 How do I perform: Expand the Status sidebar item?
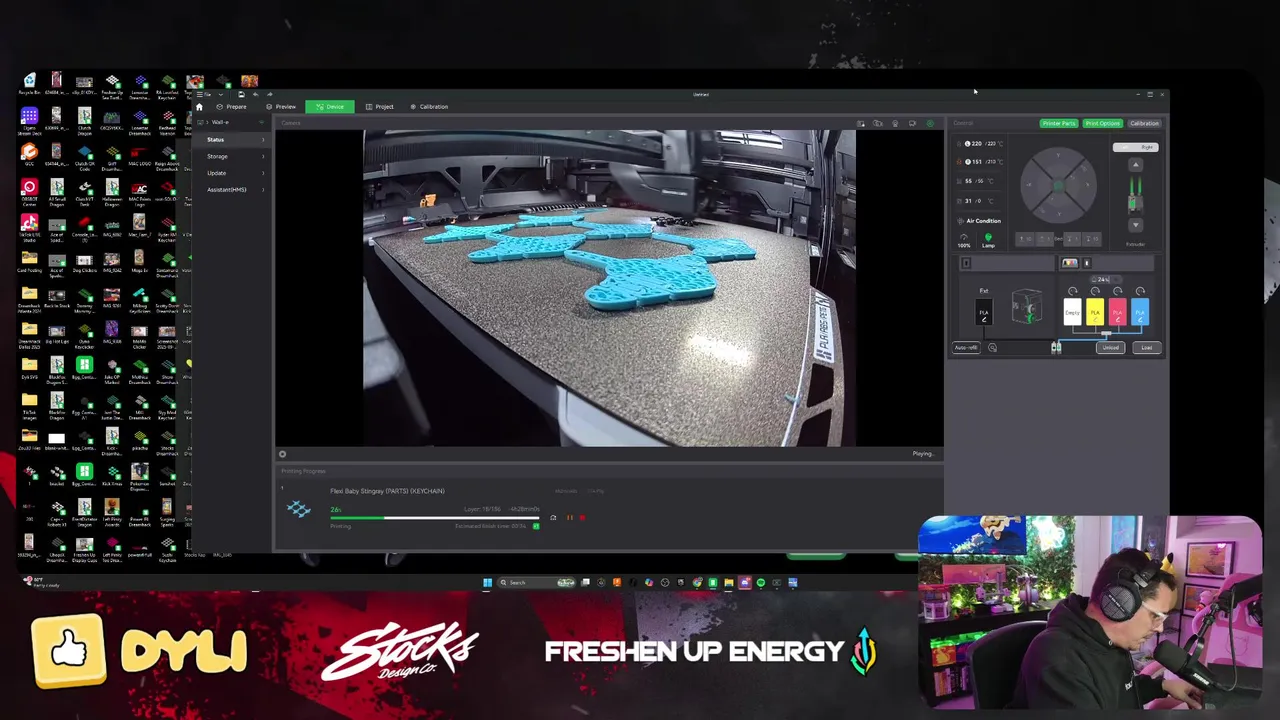point(263,140)
